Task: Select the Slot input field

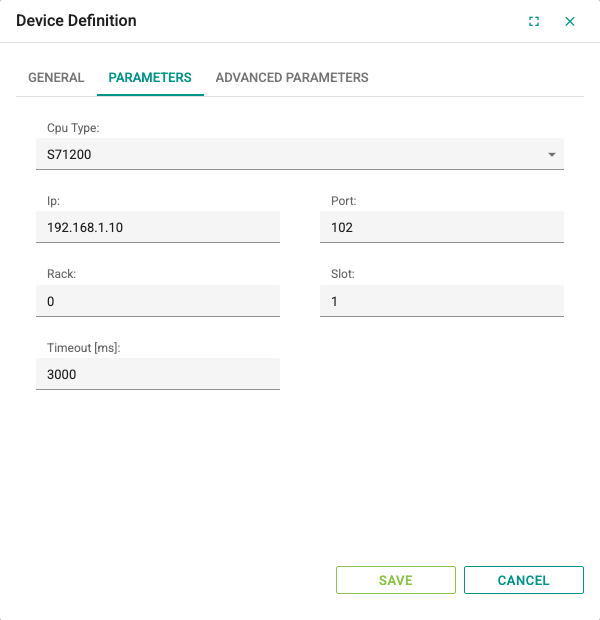Action: point(442,301)
